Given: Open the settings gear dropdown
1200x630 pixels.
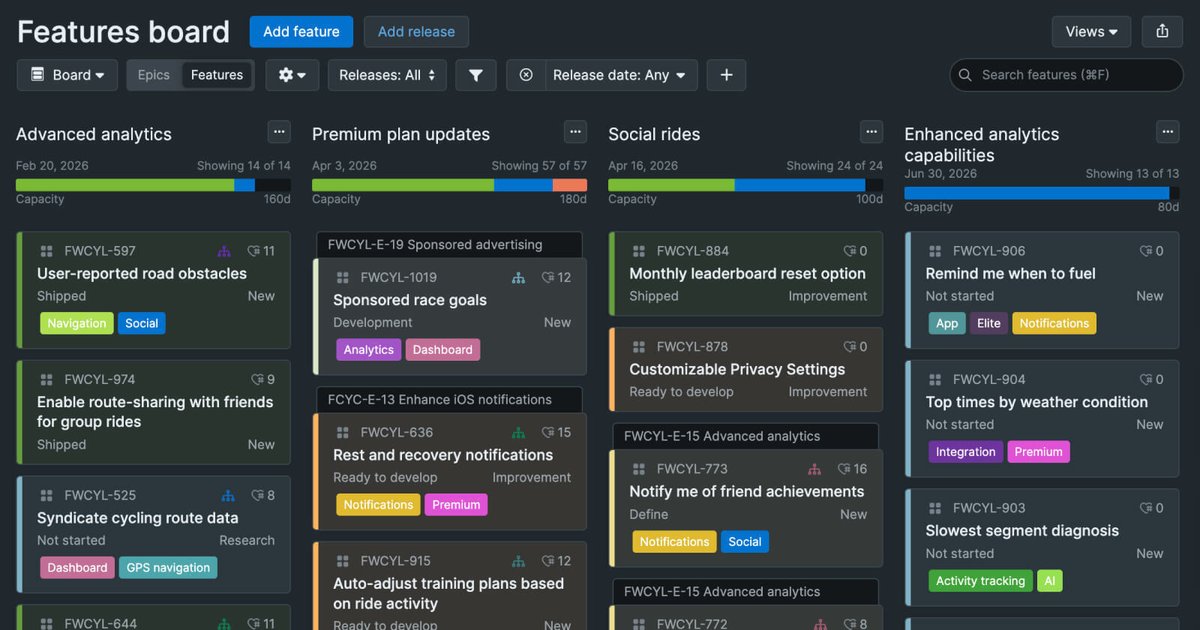Looking at the screenshot, I should click(292, 75).
